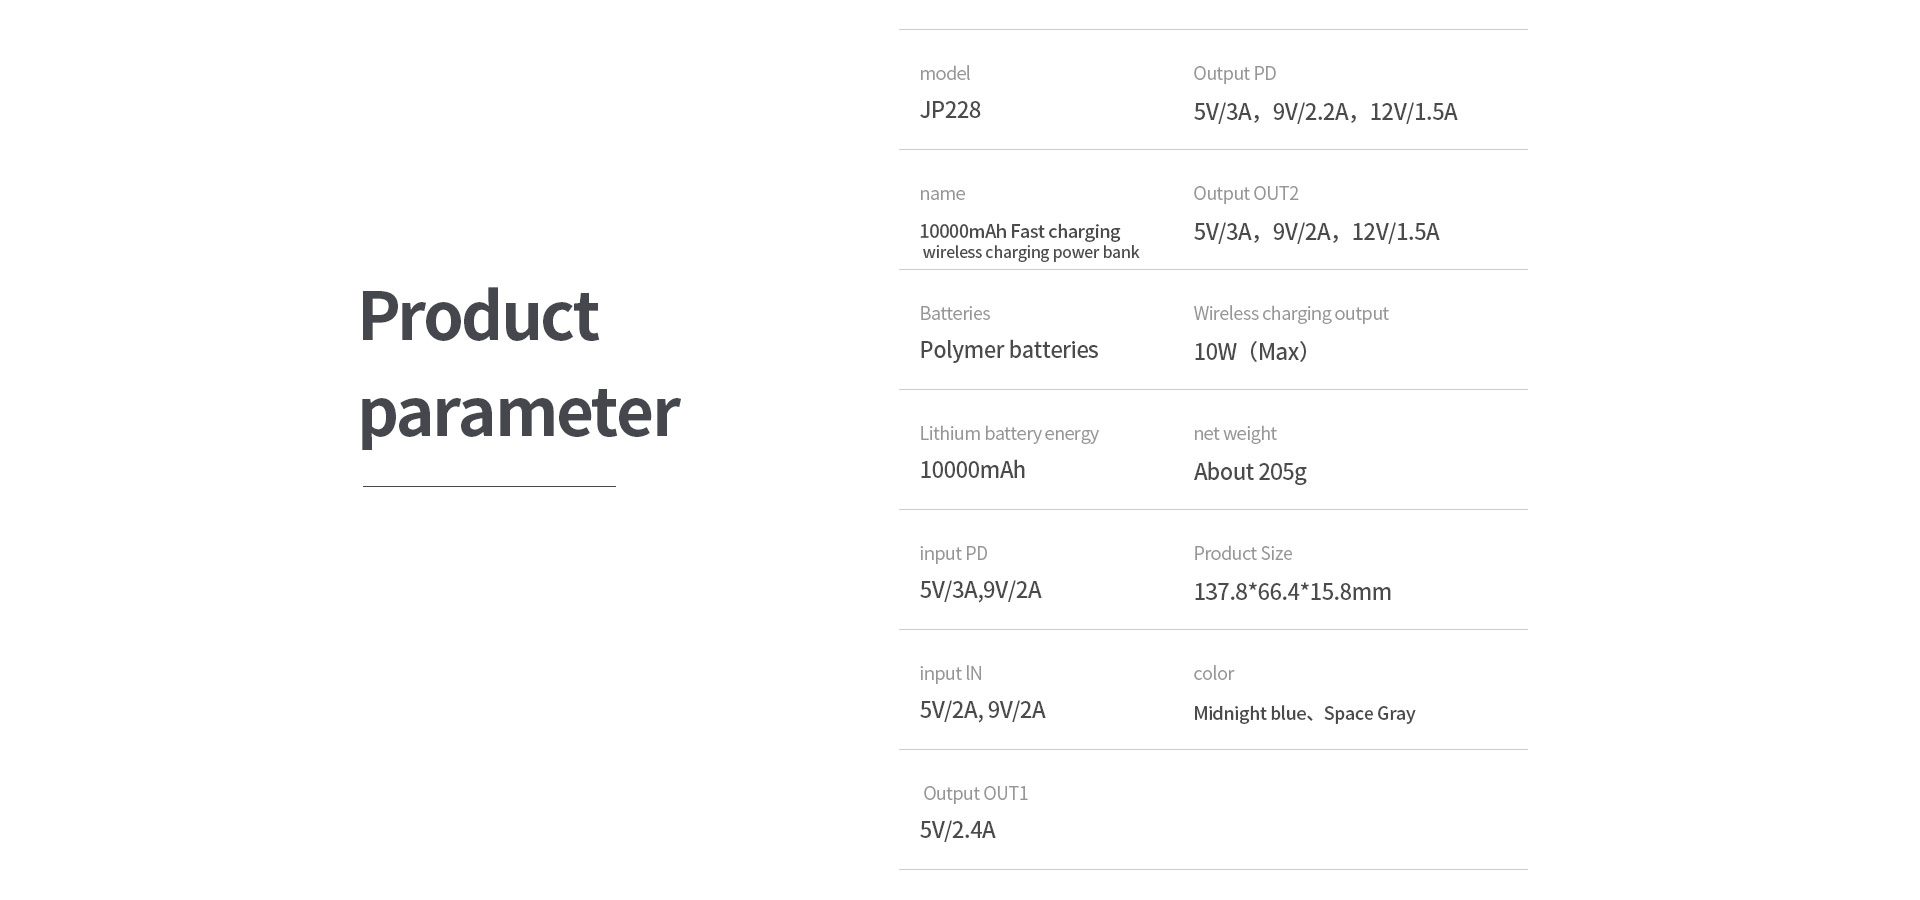Click the "Midnight blue" color text
Viewport: 1920px width, 900px height.
point(1249,713)
